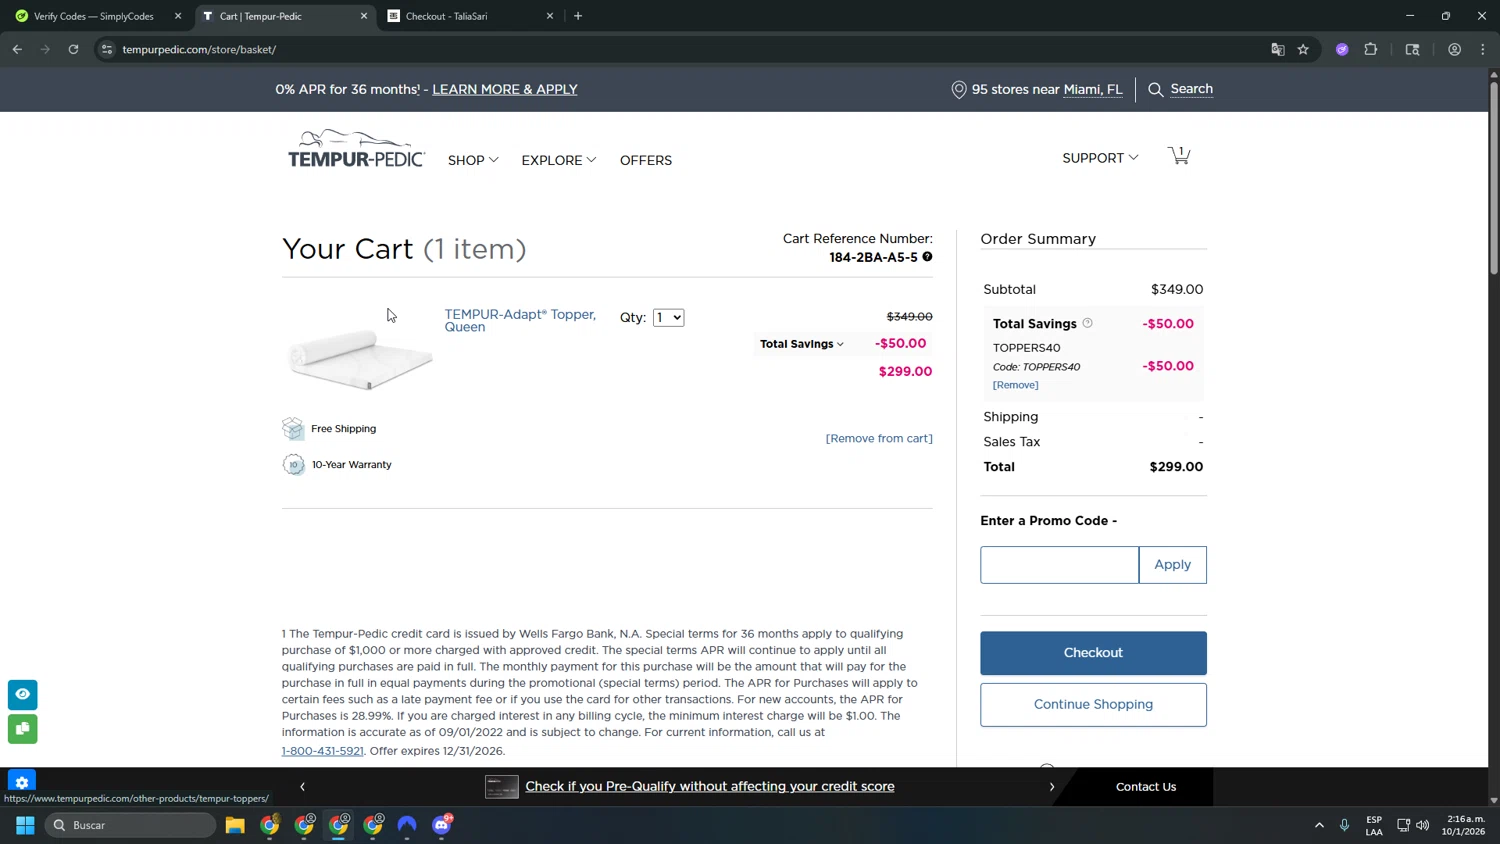Open the browser extensions puzzle icon
The width and height of the screenshot is (1500, 844).
coord(1371,49)
